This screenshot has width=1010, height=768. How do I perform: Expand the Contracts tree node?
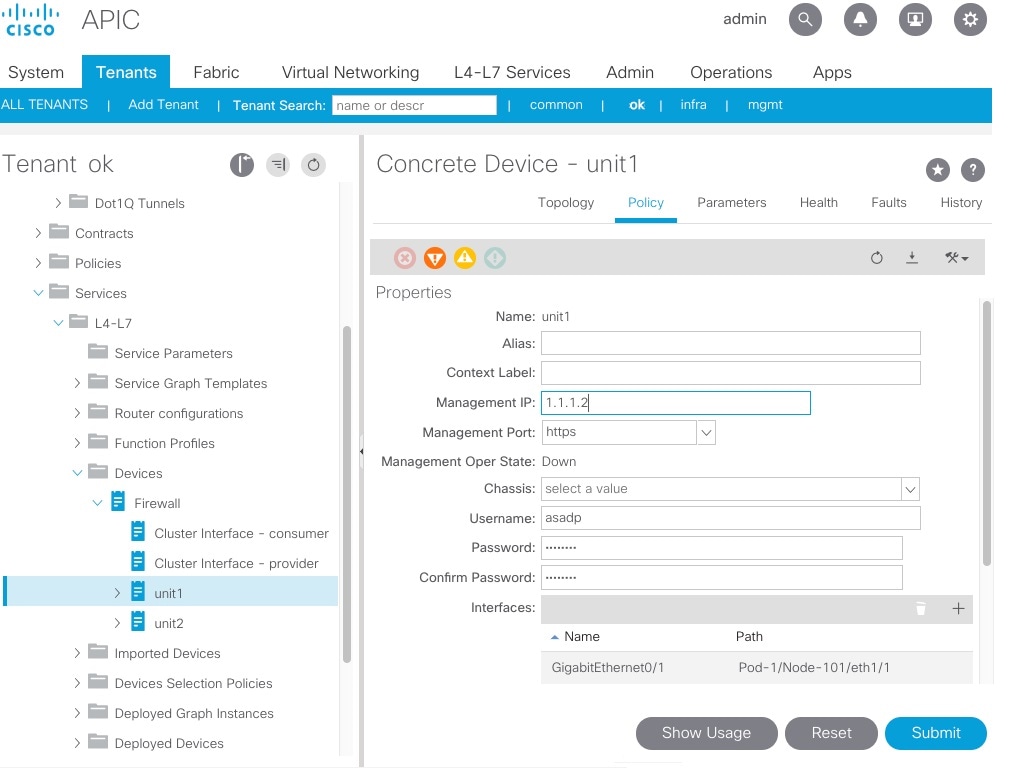click(38, 233)
